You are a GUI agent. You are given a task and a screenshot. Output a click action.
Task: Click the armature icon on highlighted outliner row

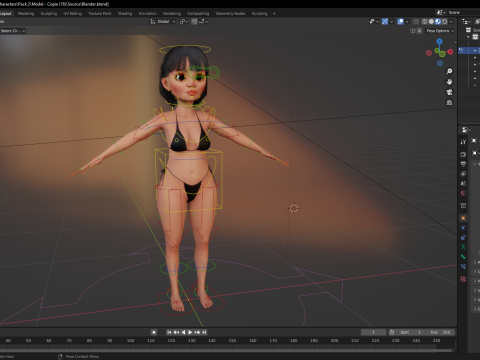pyautogui.click(x=461, y=50)
